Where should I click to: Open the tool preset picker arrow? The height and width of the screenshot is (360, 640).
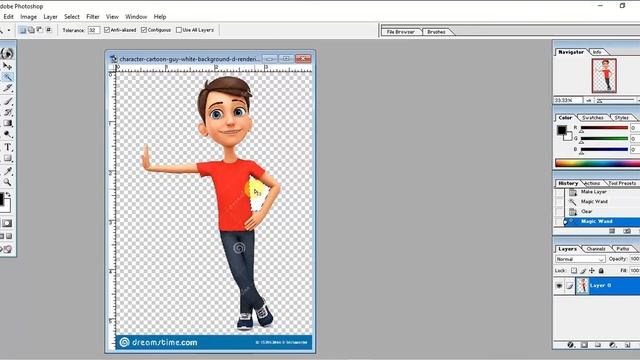[9, 30]
